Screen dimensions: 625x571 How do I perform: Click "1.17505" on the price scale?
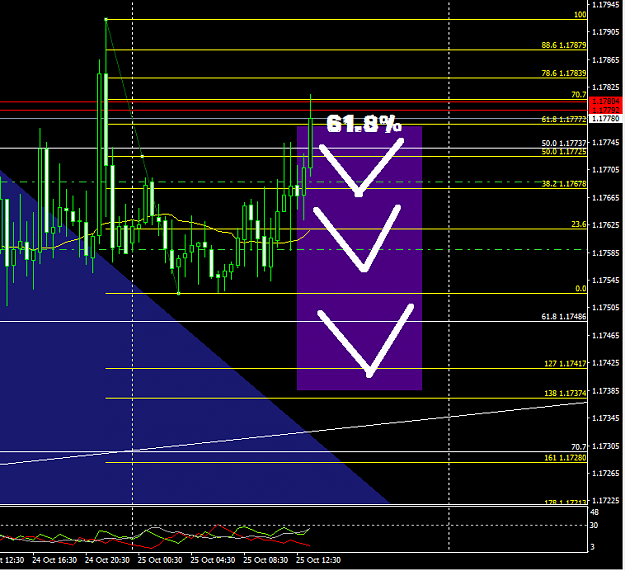click(x=606, y=308)
